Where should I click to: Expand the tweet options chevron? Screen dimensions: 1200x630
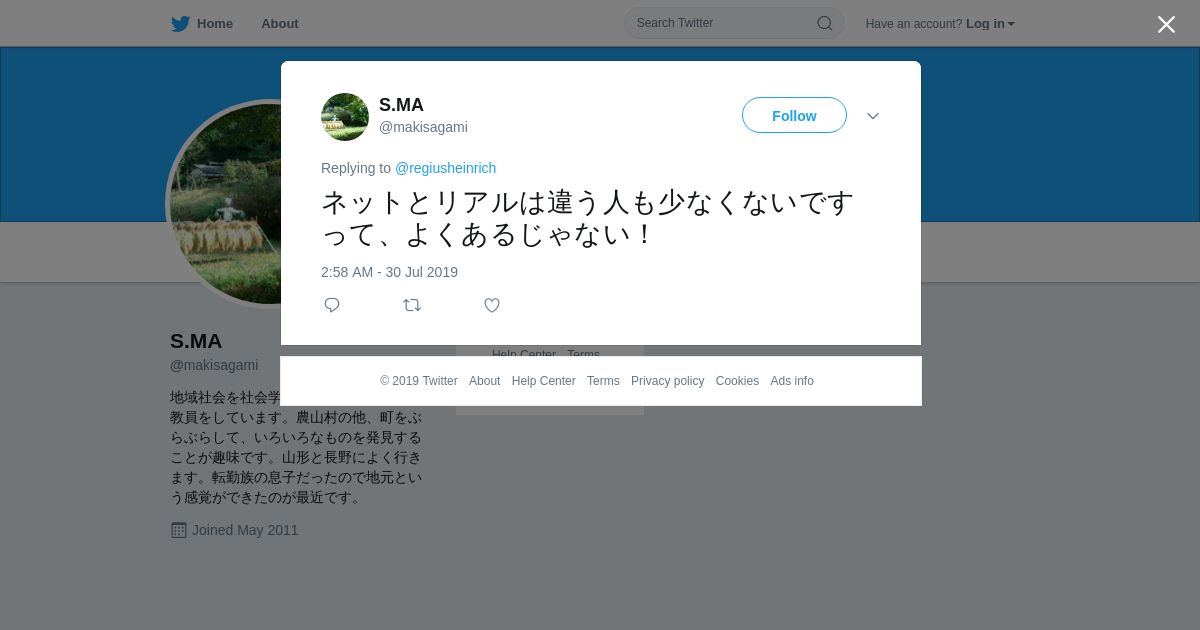tap(873, 116)
